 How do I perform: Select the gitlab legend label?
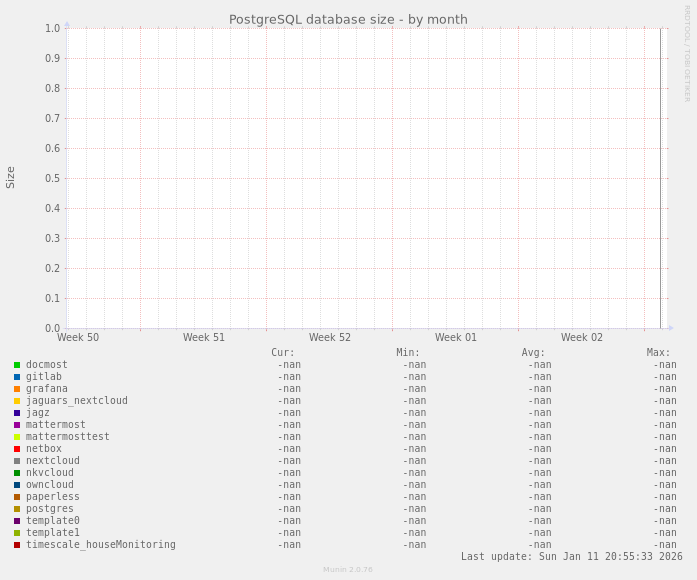(x=44, y=376)
